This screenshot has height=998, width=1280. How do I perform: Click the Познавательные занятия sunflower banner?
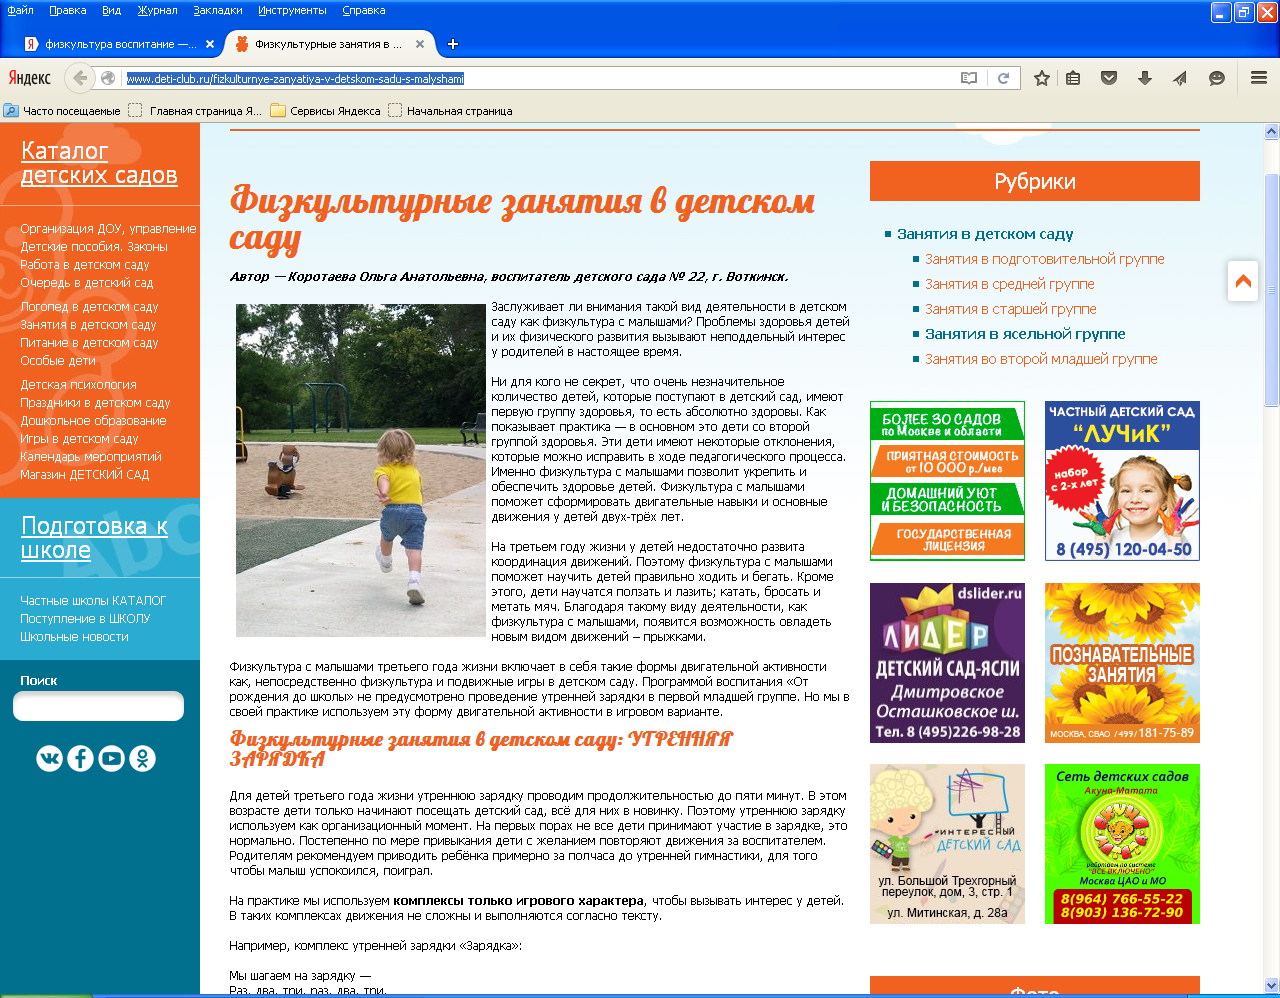pyautogui.click(x=1122, y=663)
